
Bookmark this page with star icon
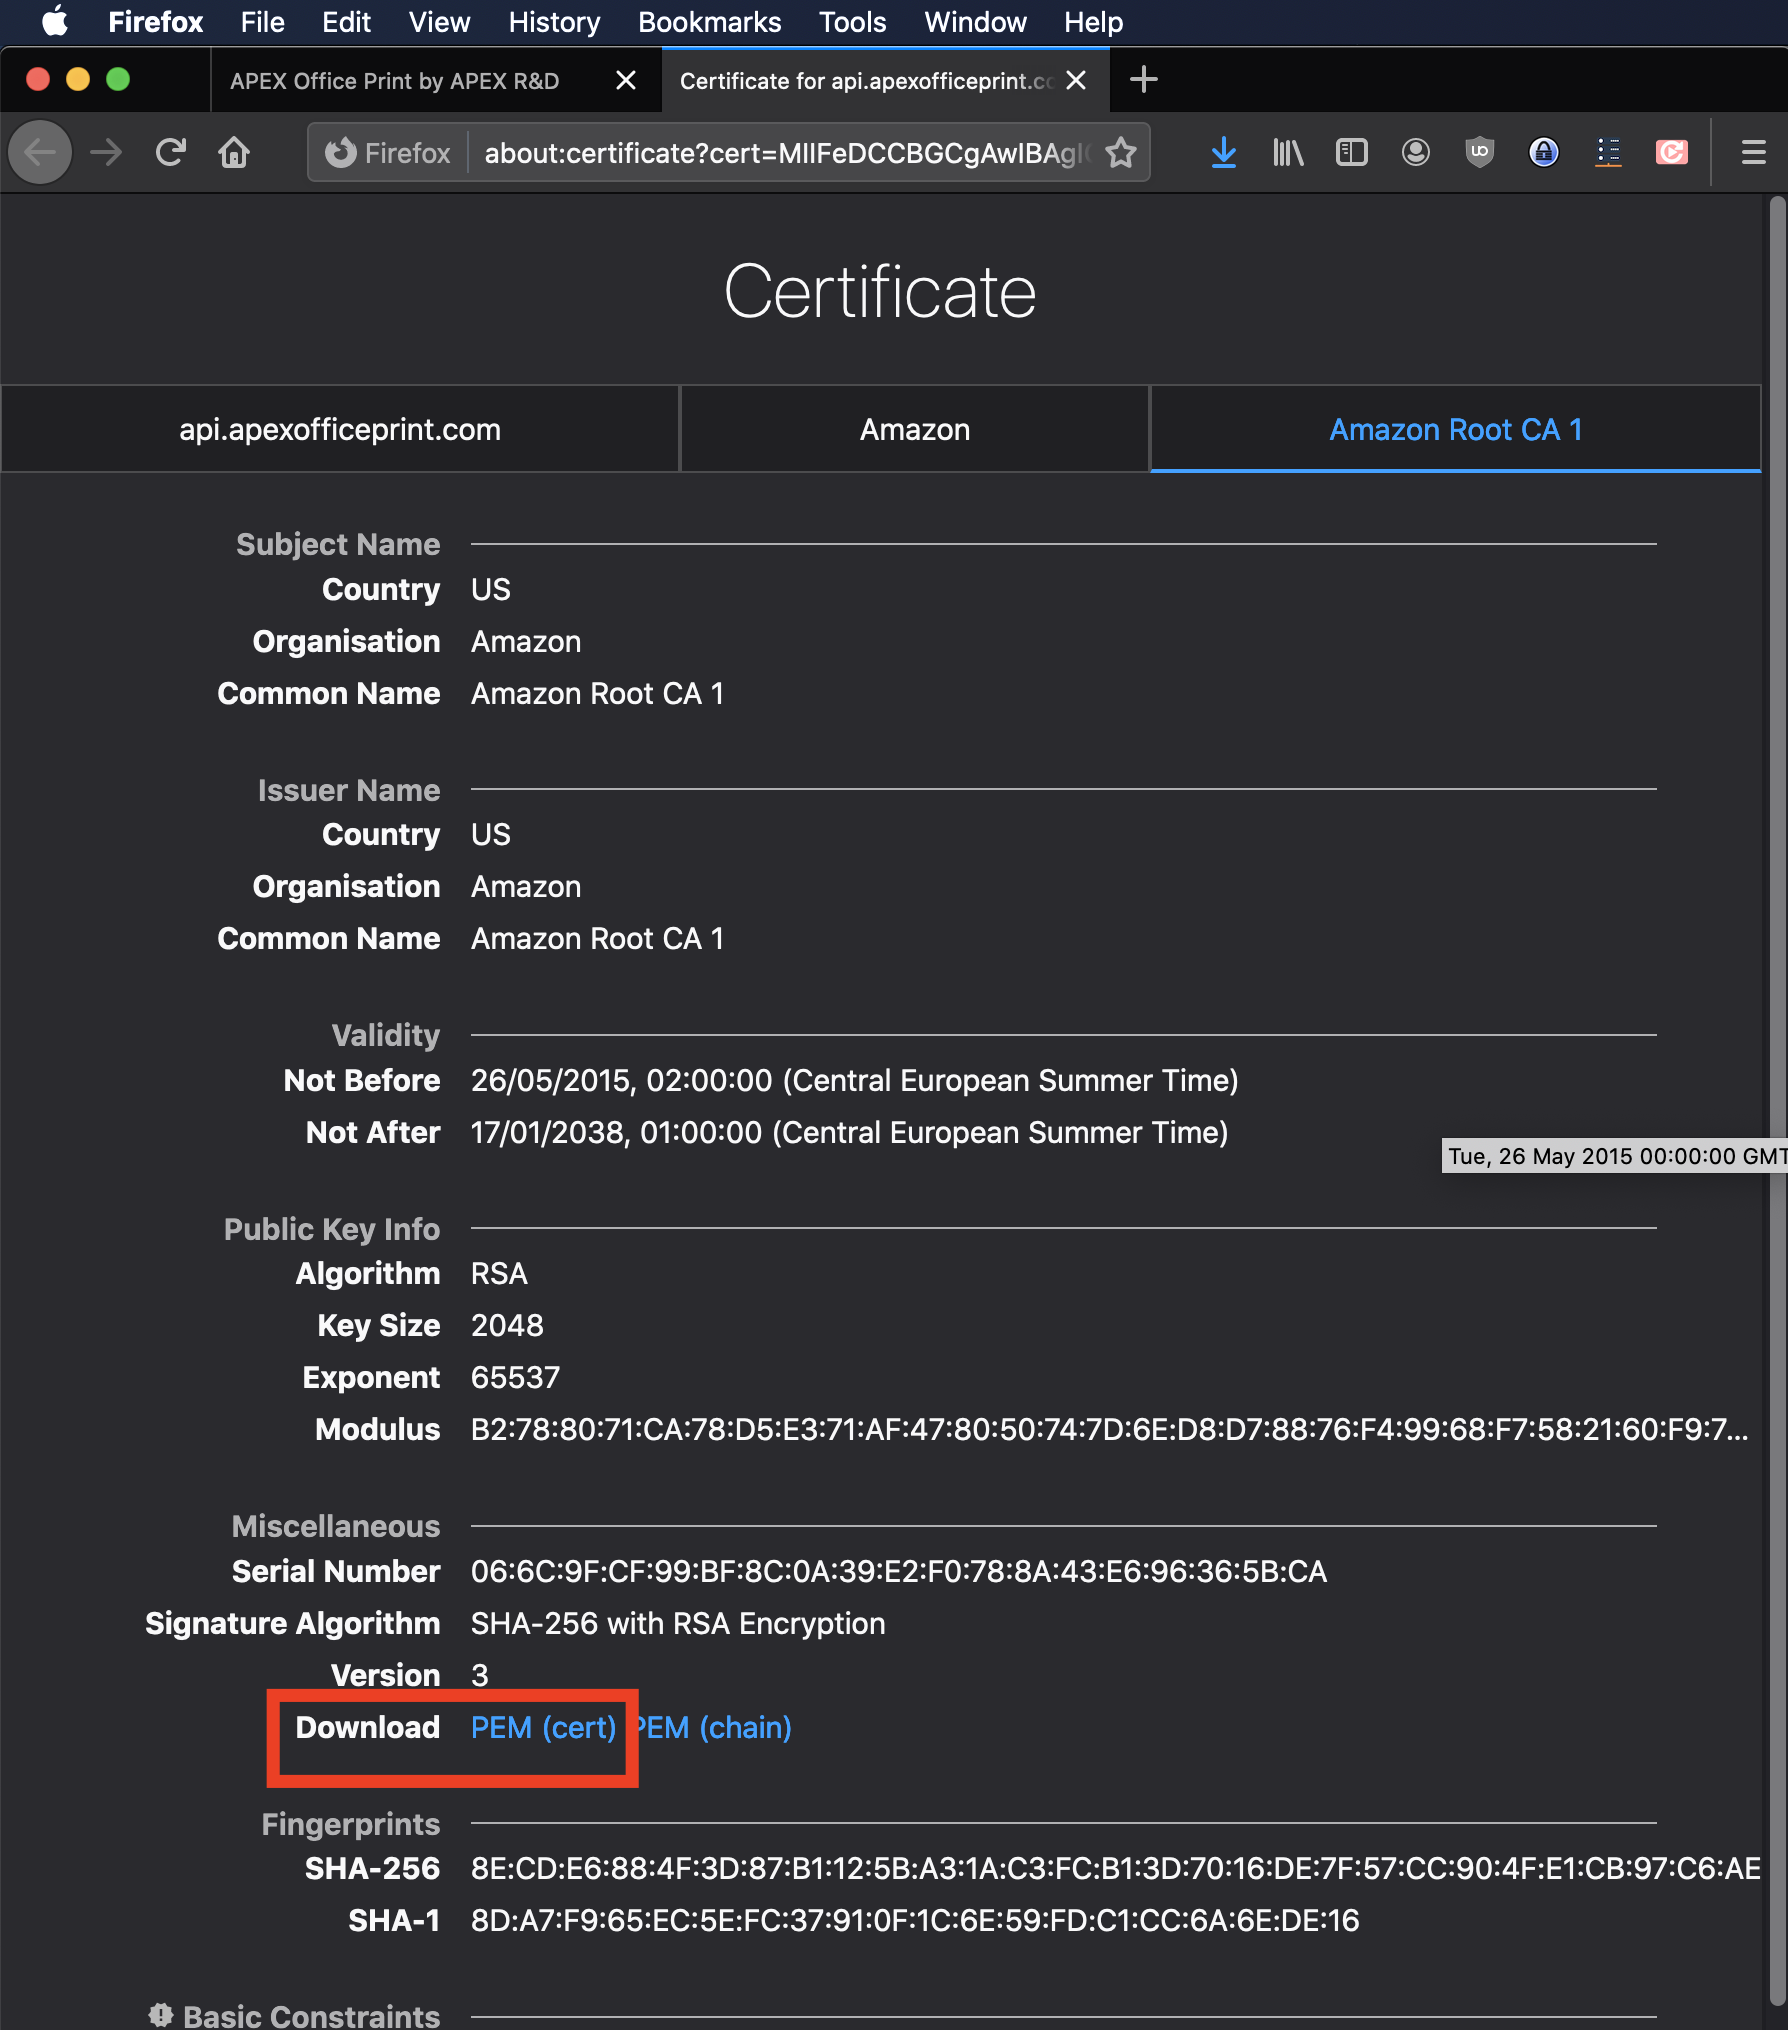click(x=1121, y=153)
